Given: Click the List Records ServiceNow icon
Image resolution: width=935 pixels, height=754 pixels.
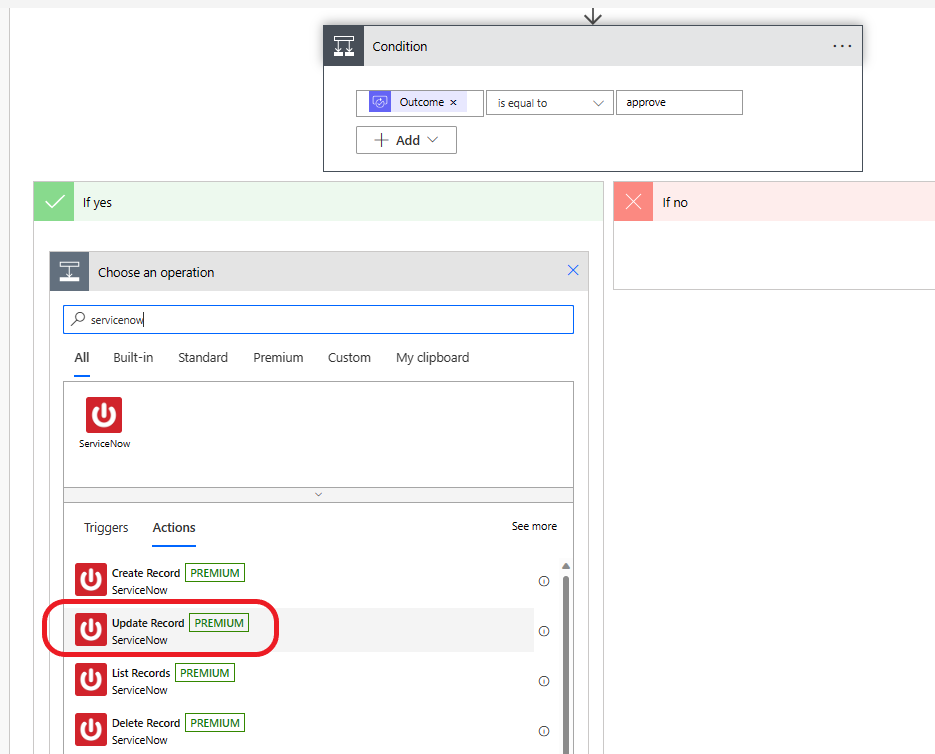Looking at the screenshot, I should click(91, 679).
